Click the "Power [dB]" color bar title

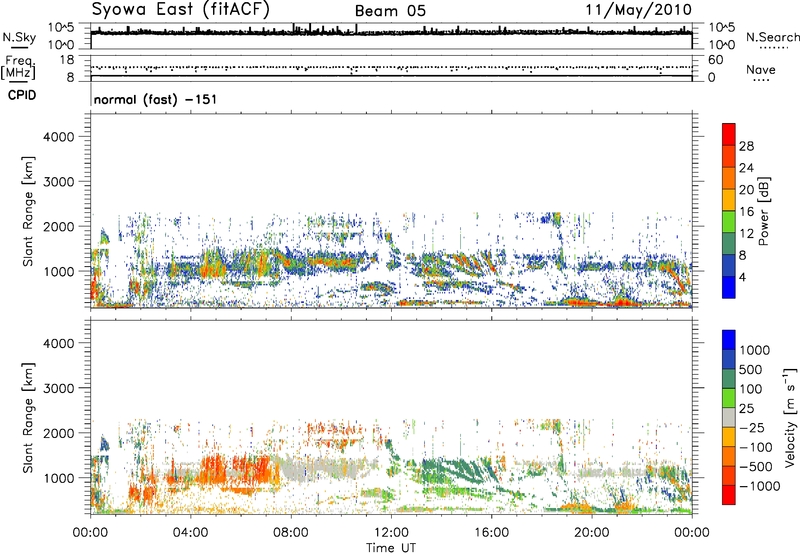(763, 211)
